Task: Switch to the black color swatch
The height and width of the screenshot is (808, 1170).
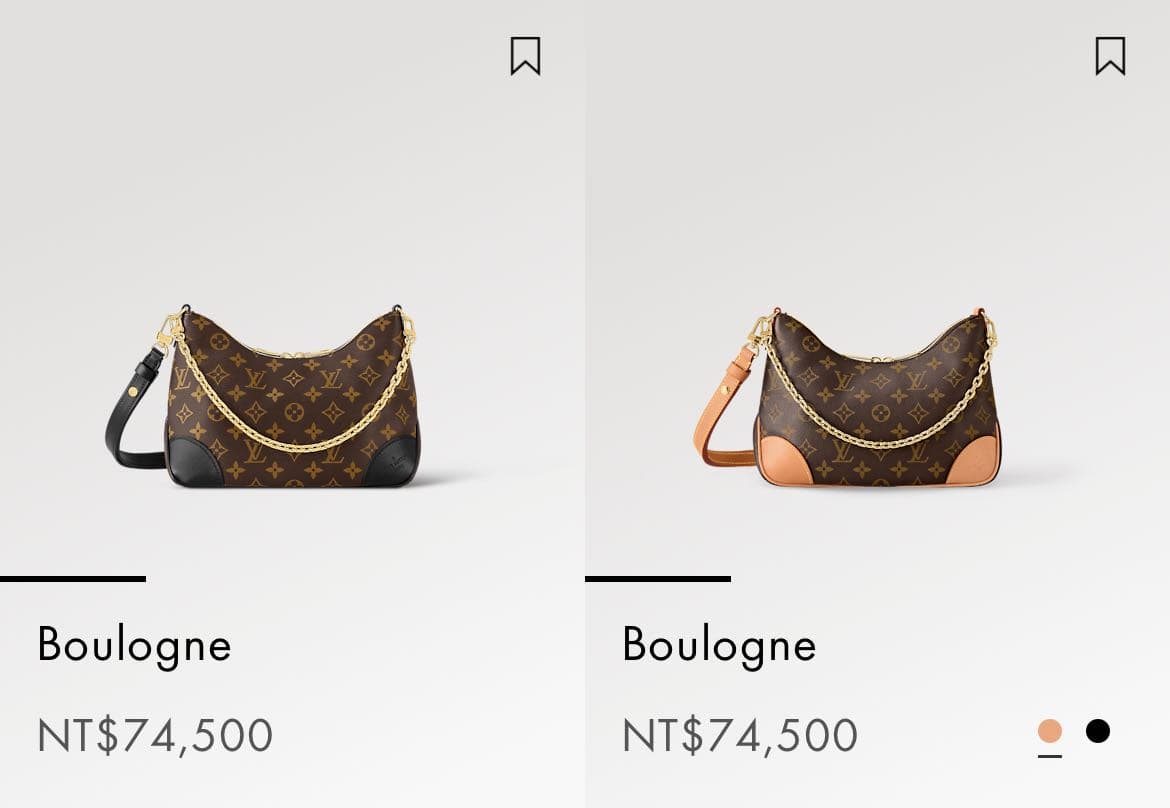Action: pos(1098,732)
